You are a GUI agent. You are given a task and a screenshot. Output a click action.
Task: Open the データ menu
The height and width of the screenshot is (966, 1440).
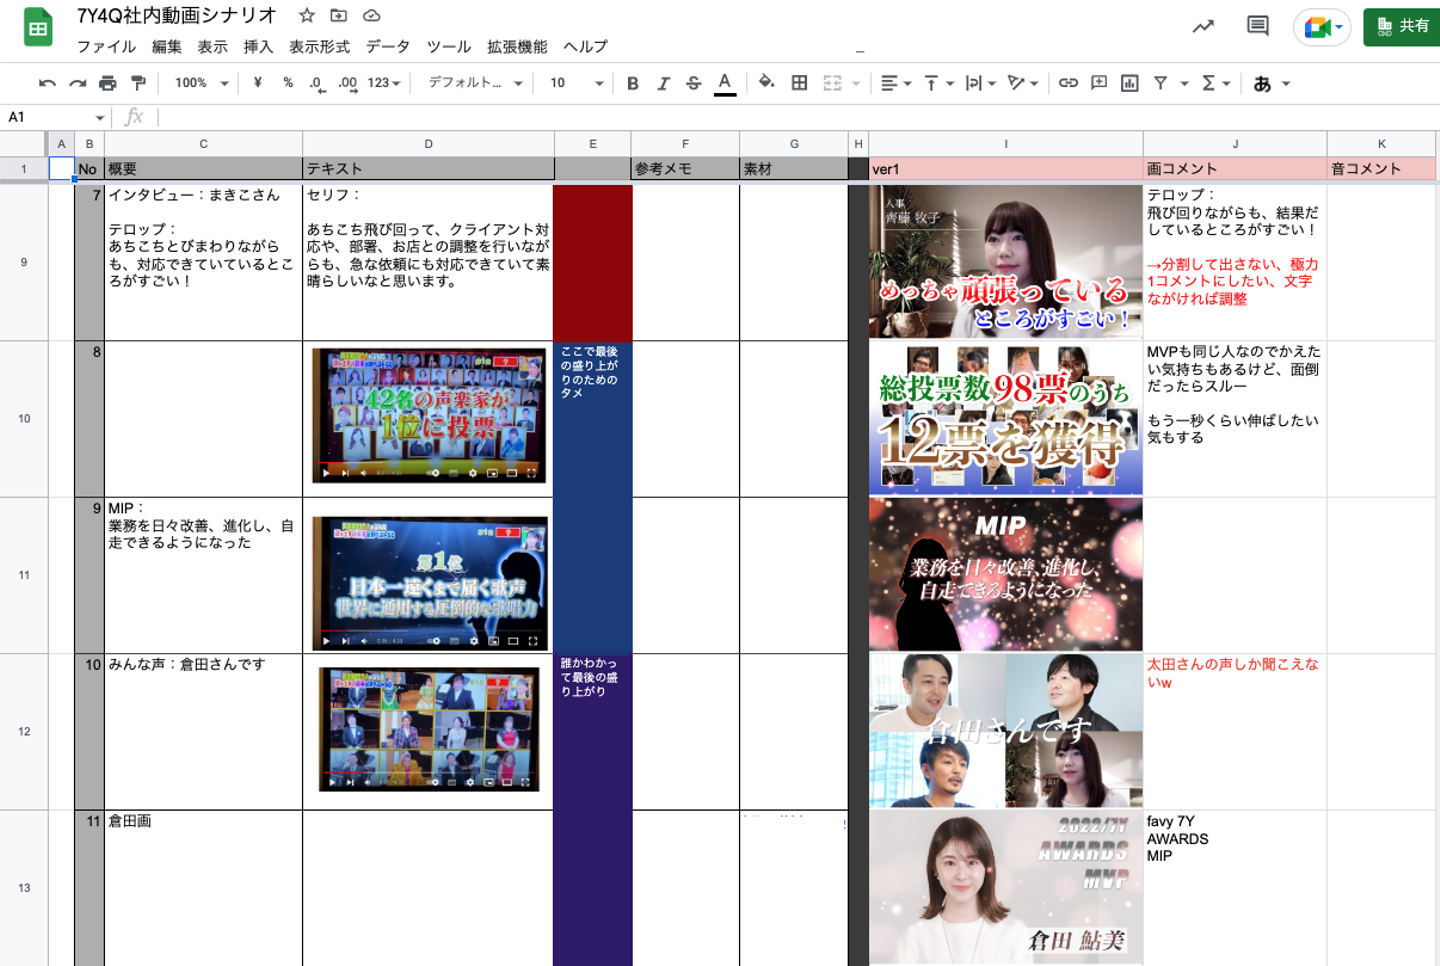387,47
